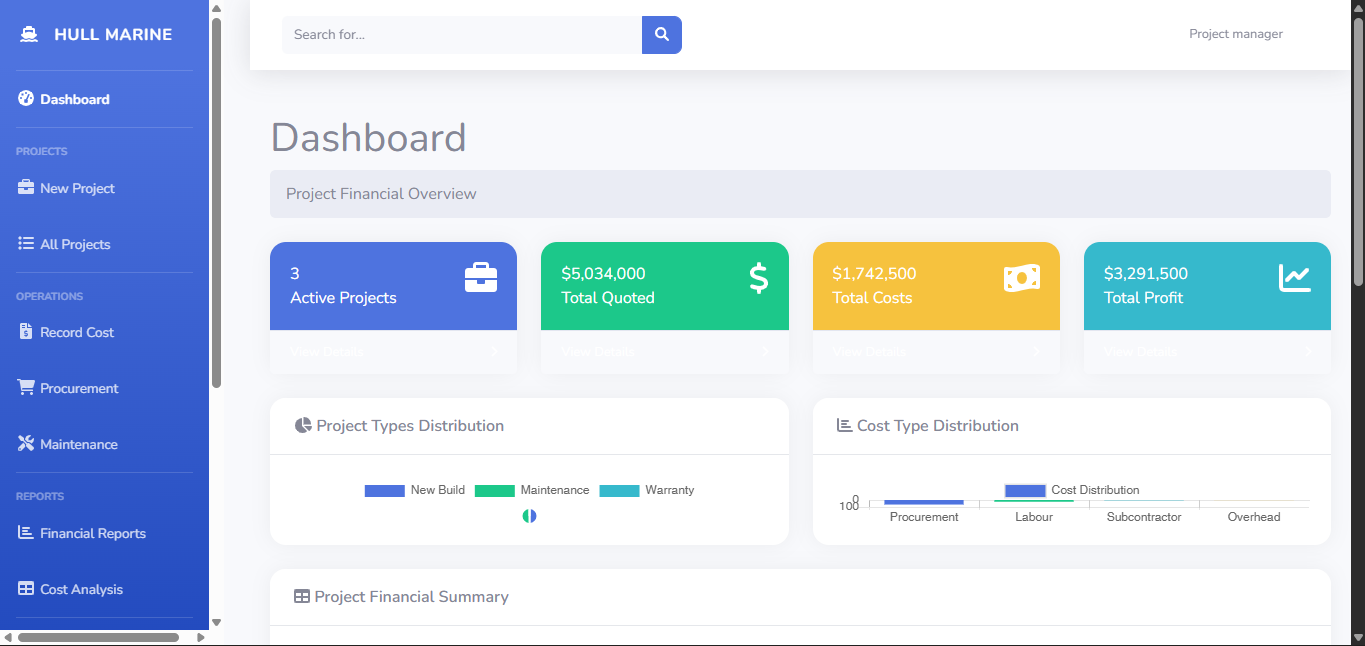Open Maintenance via its wrench icon
The width and height of the screenshot is (1365, 646).
click(25, 443)
